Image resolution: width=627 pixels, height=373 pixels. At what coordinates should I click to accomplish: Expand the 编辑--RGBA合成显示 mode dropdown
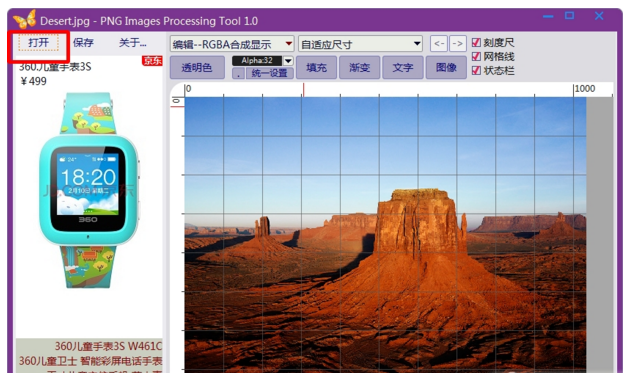[232, 44]
